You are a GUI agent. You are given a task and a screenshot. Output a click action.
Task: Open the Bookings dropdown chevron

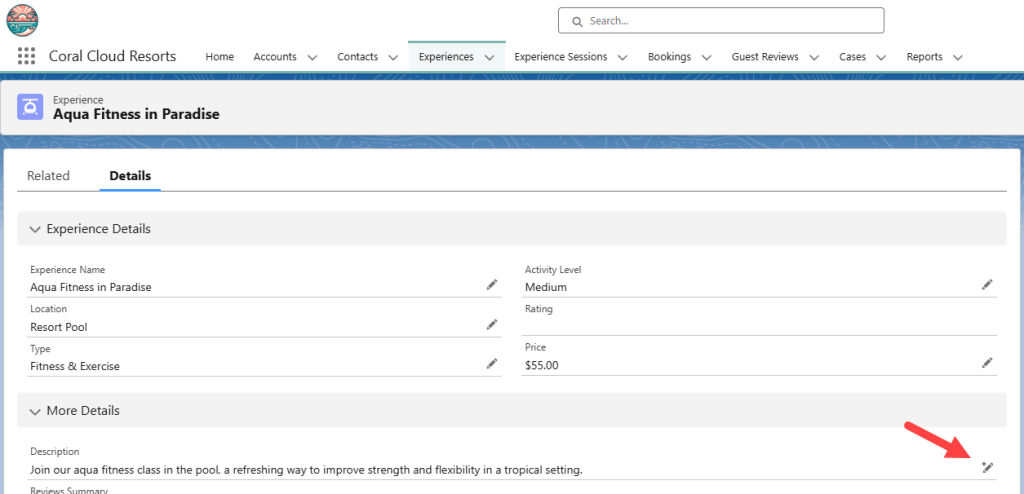[706, 58]
